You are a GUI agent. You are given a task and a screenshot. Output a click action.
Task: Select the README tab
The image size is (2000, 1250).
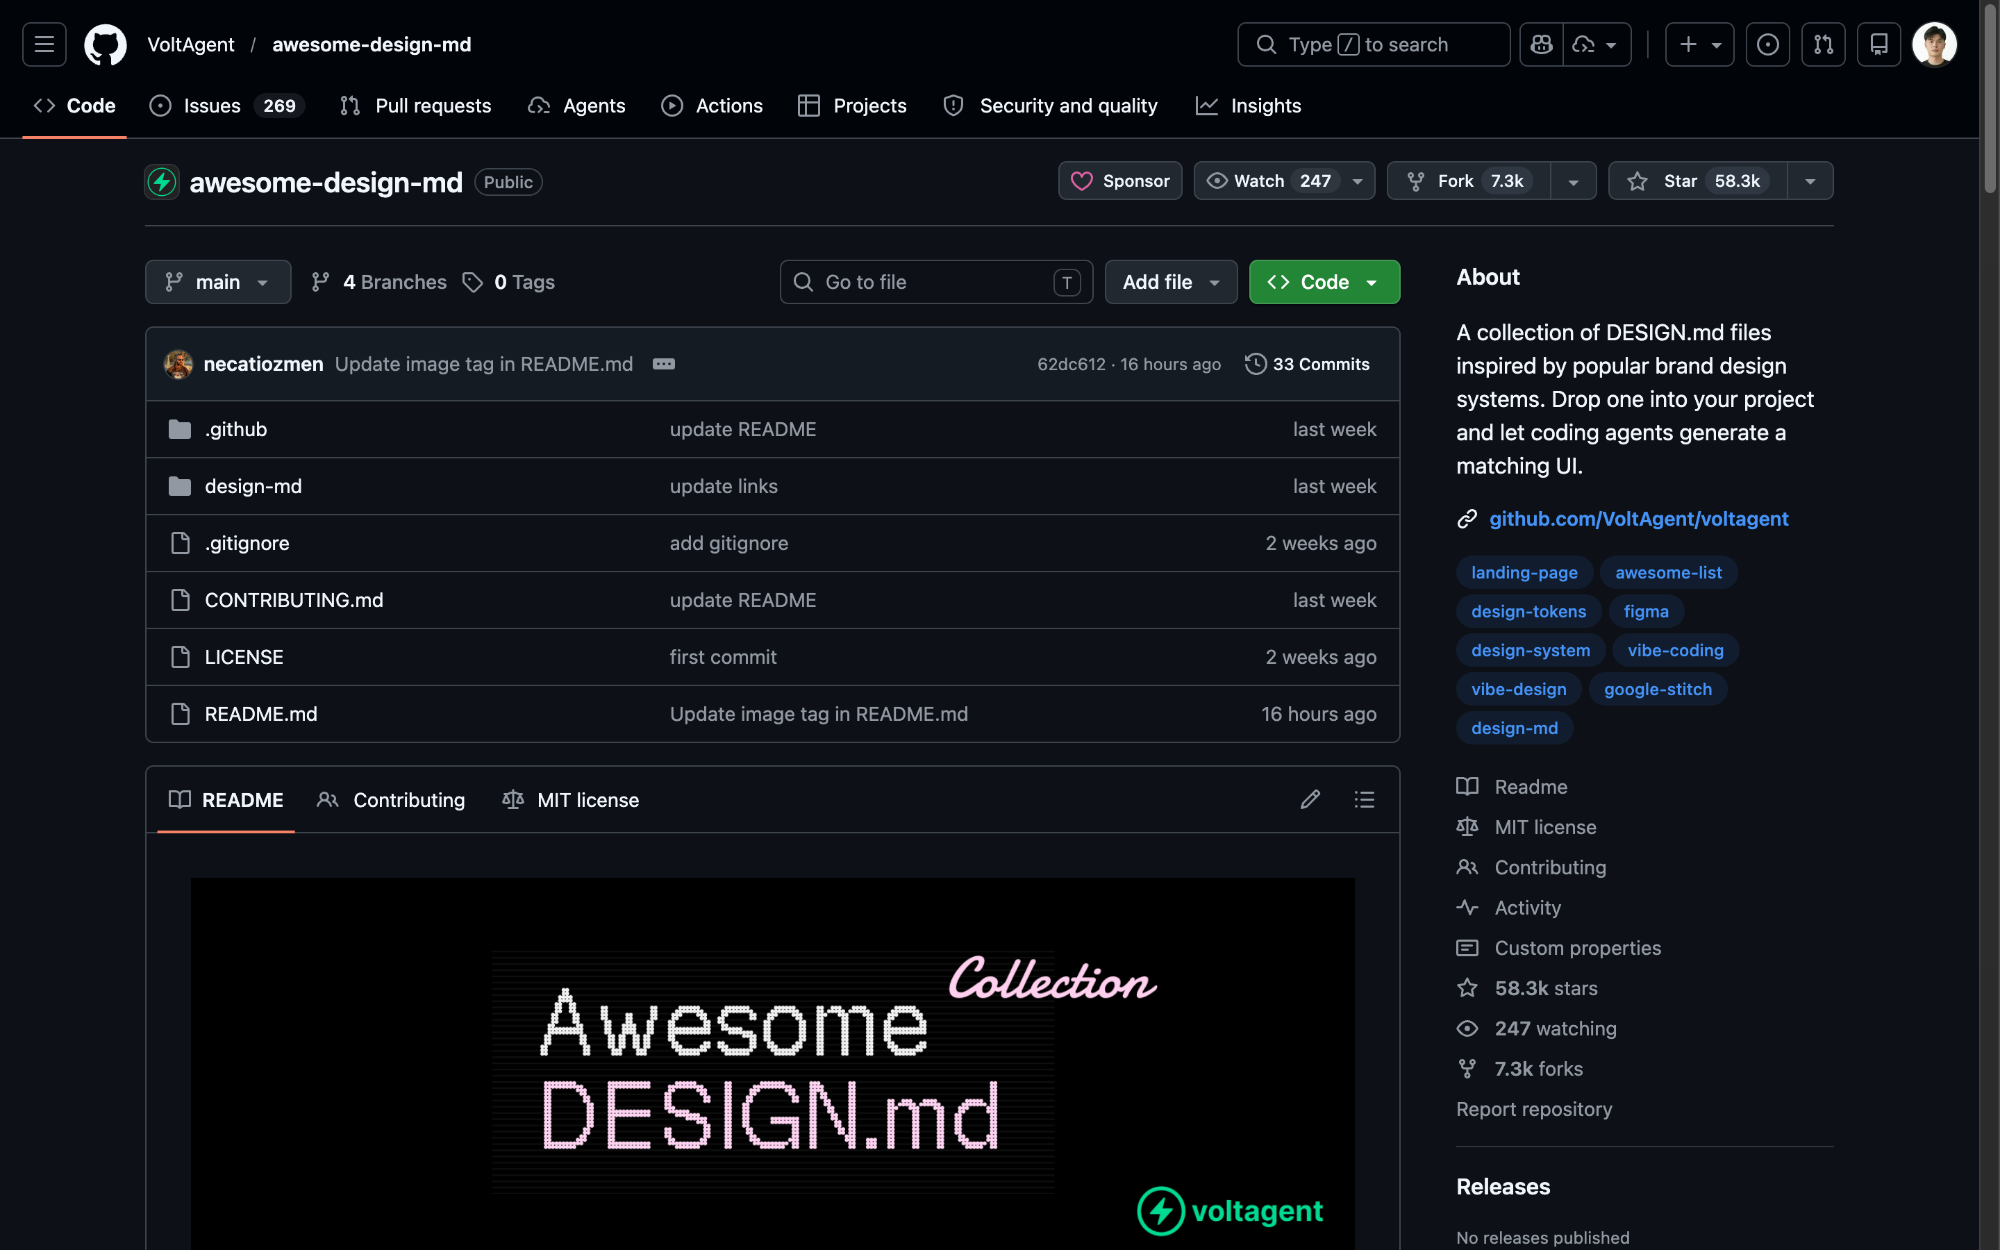click(226, 800)
